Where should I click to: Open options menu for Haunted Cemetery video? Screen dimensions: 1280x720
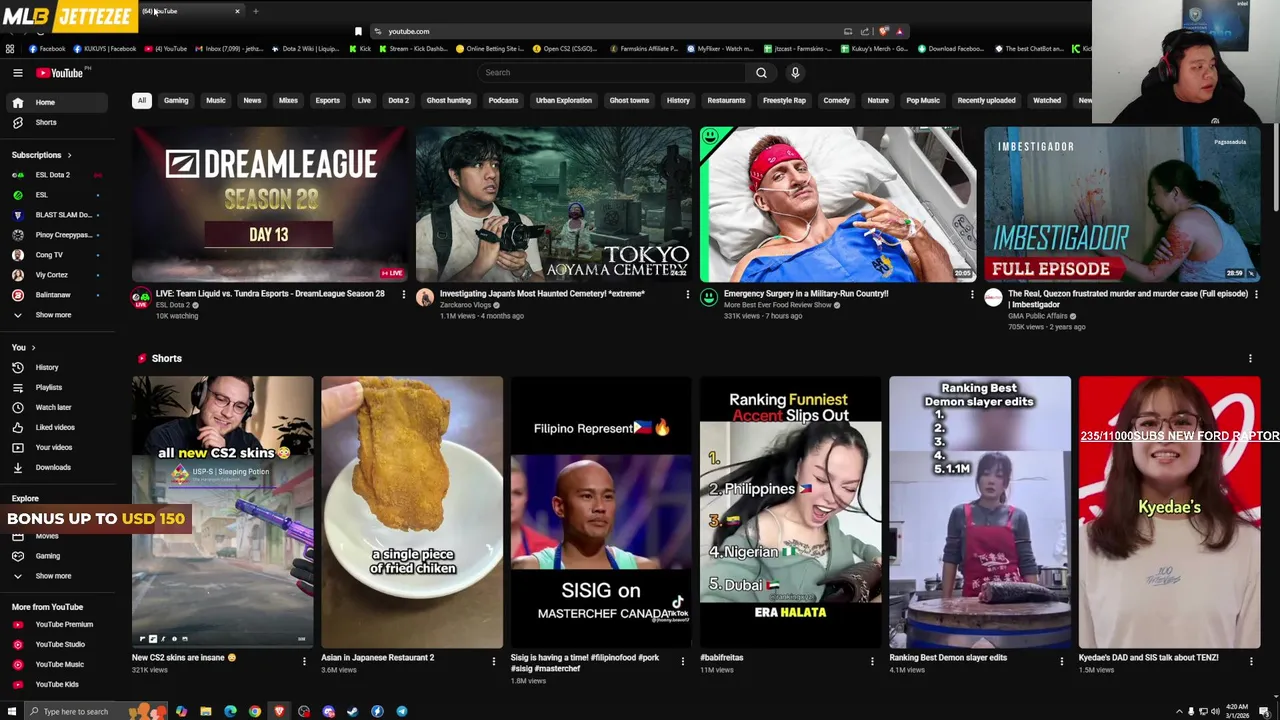click(687, 294)
